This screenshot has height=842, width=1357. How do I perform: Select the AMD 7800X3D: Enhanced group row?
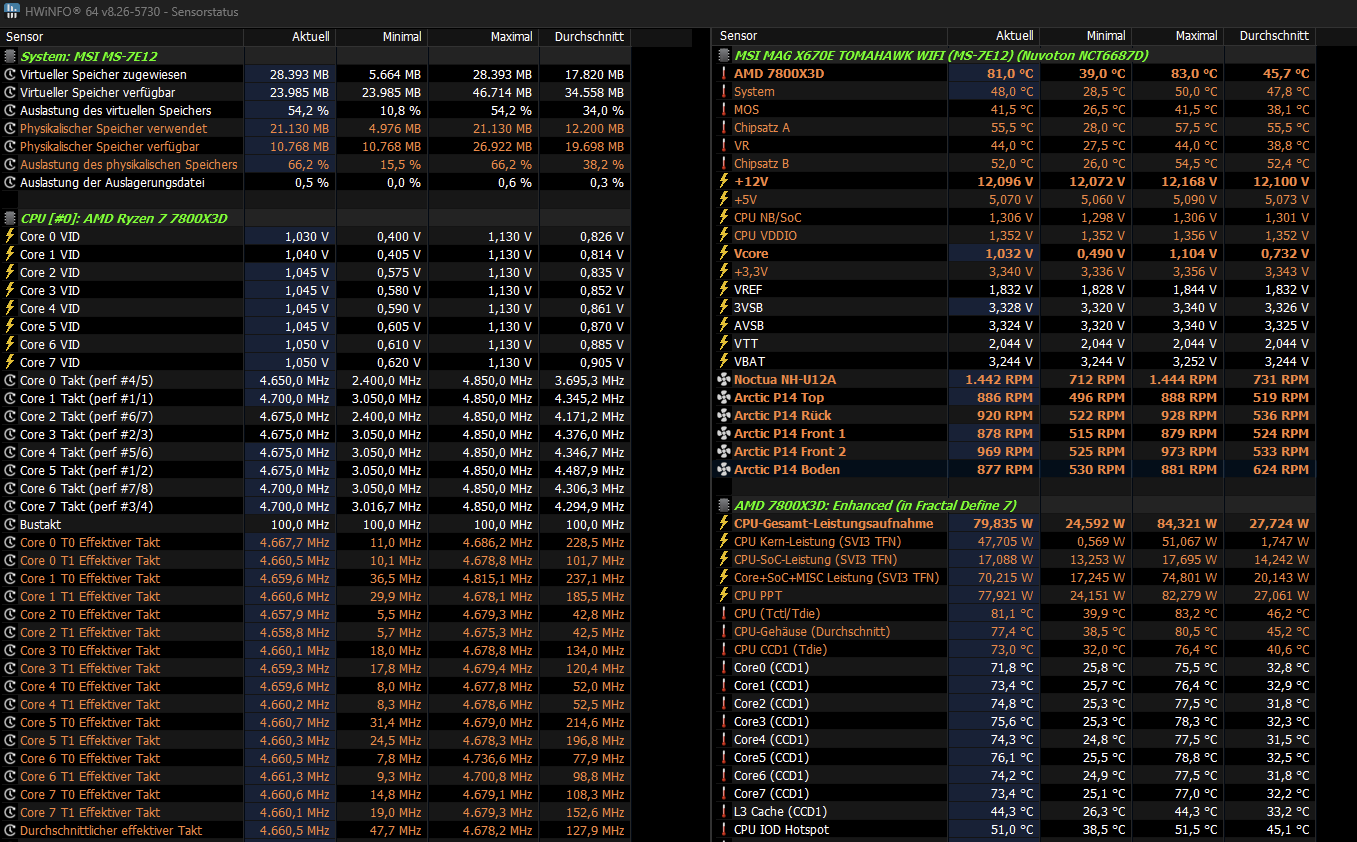[x=1015, y=506]
